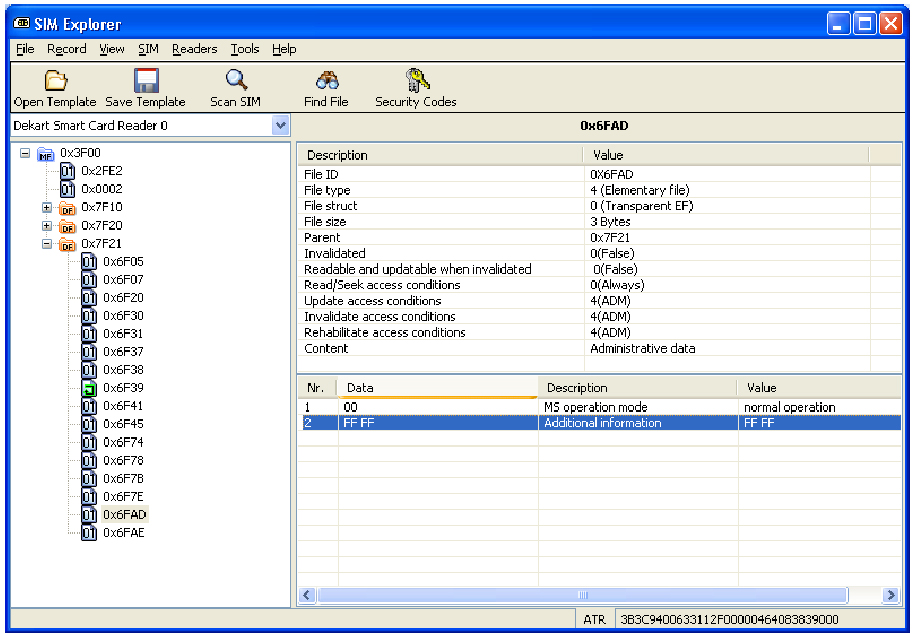Open Find File binoculars tool
The height and width of the screenshot is (635, 914).
coord(326,82)
